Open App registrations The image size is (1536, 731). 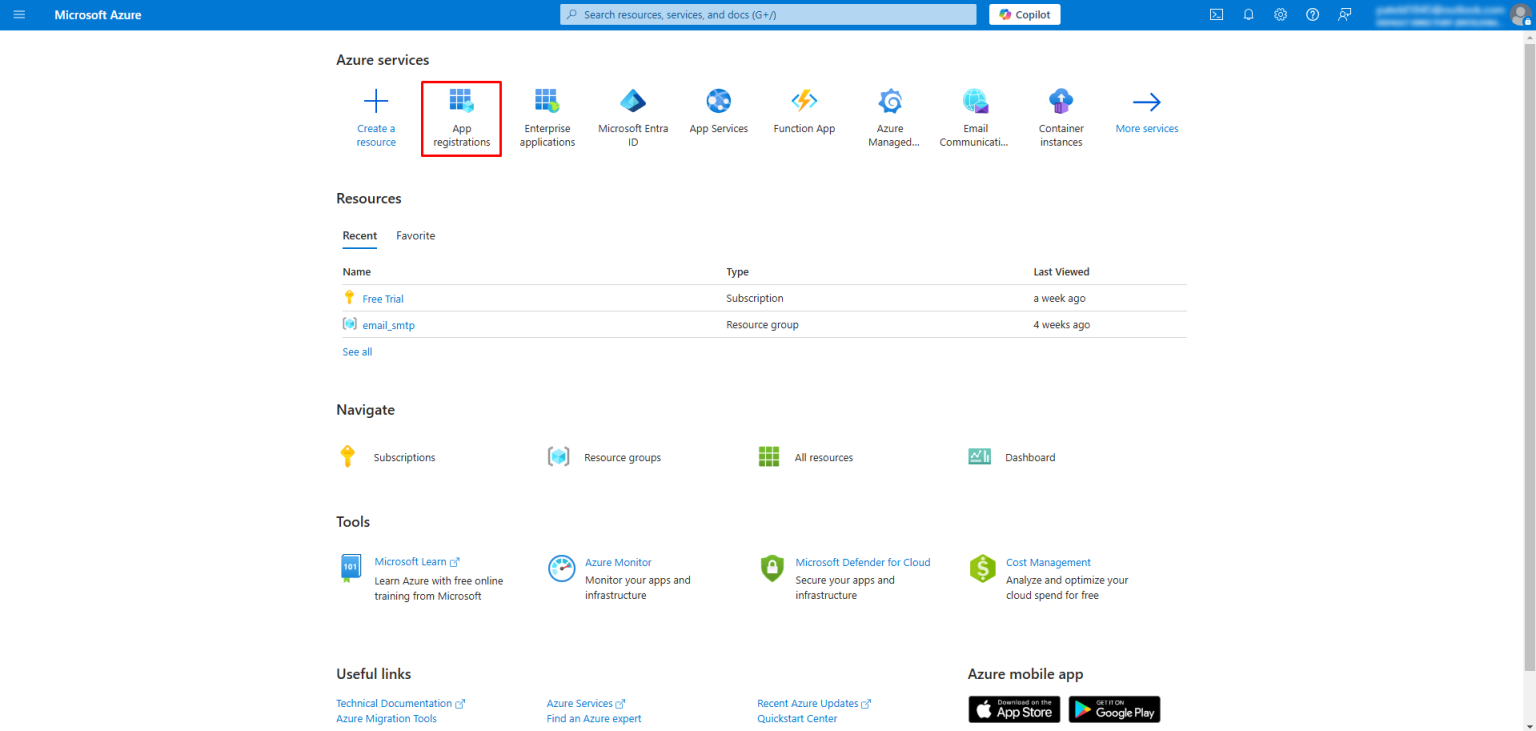461,117
